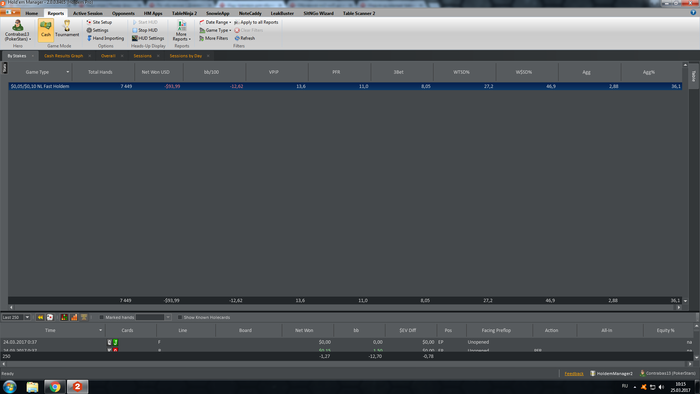Toggle Show Known Holecards checkbox
This screenshot has width=700, height=394.
pos(180,317)
